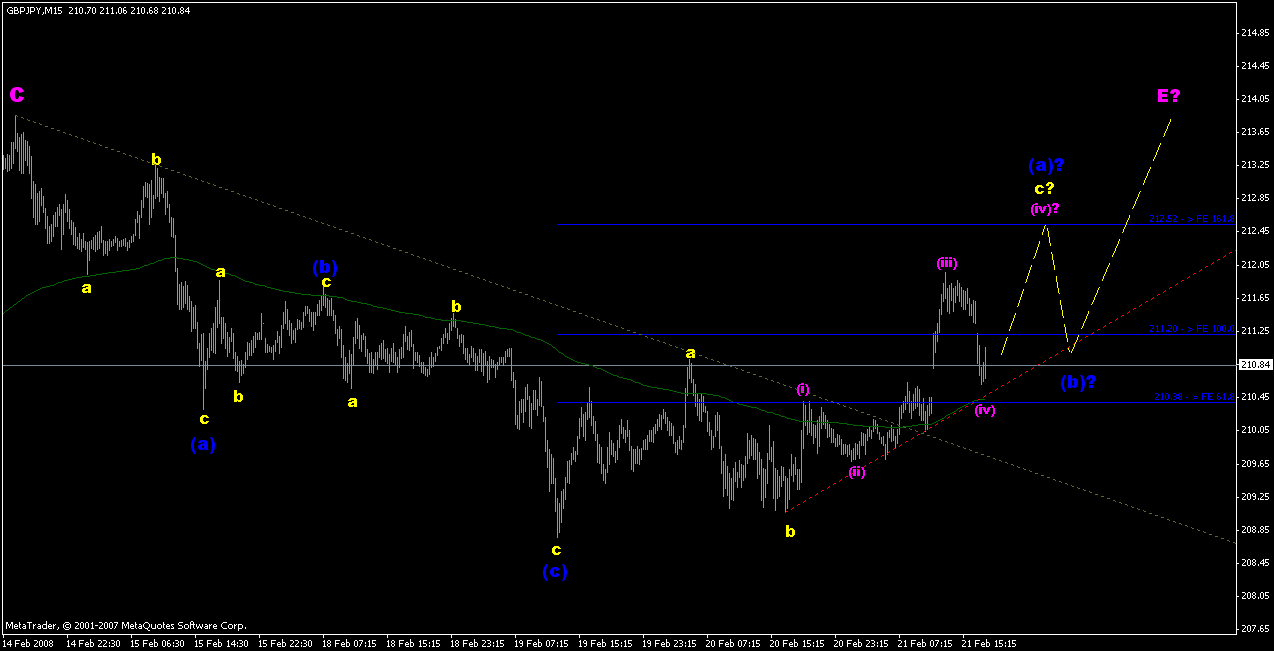Click price level 210.05 on the axis

[x=1256, y=430]
